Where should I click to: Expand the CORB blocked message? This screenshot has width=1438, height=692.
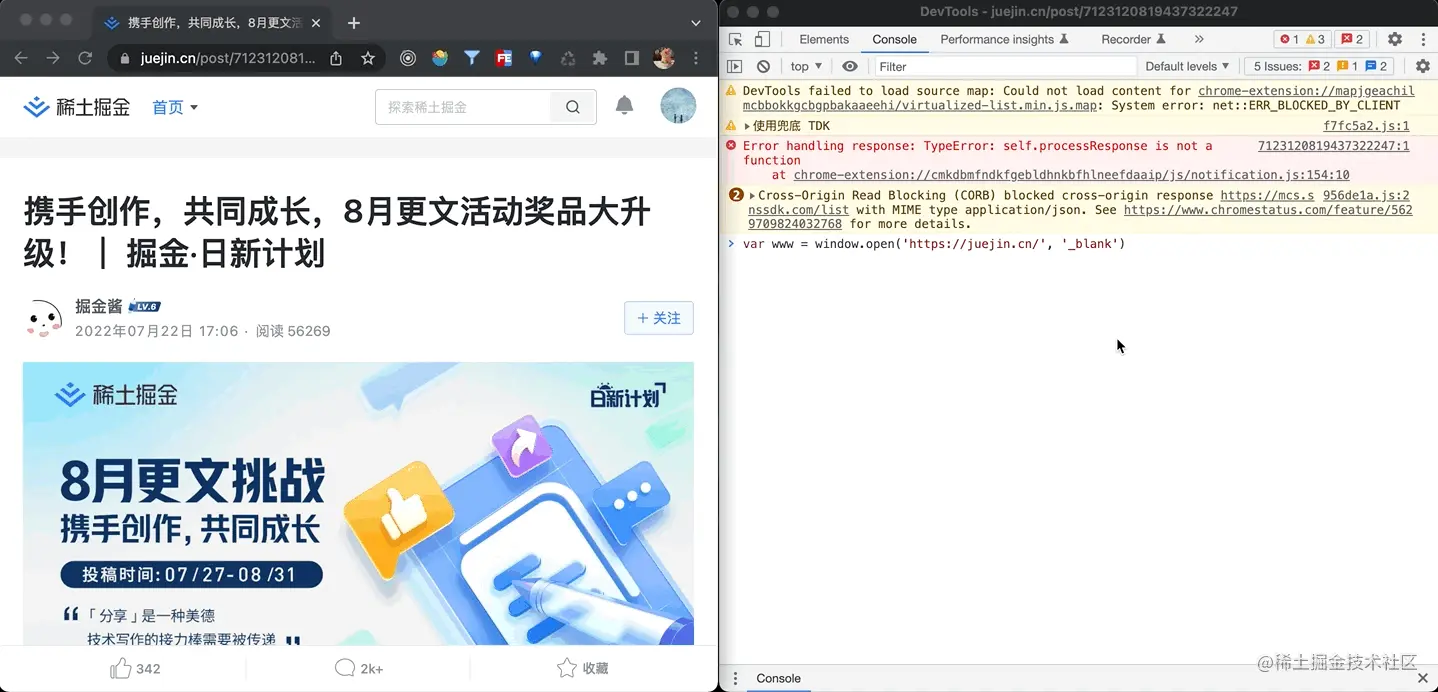pos(752,196)
